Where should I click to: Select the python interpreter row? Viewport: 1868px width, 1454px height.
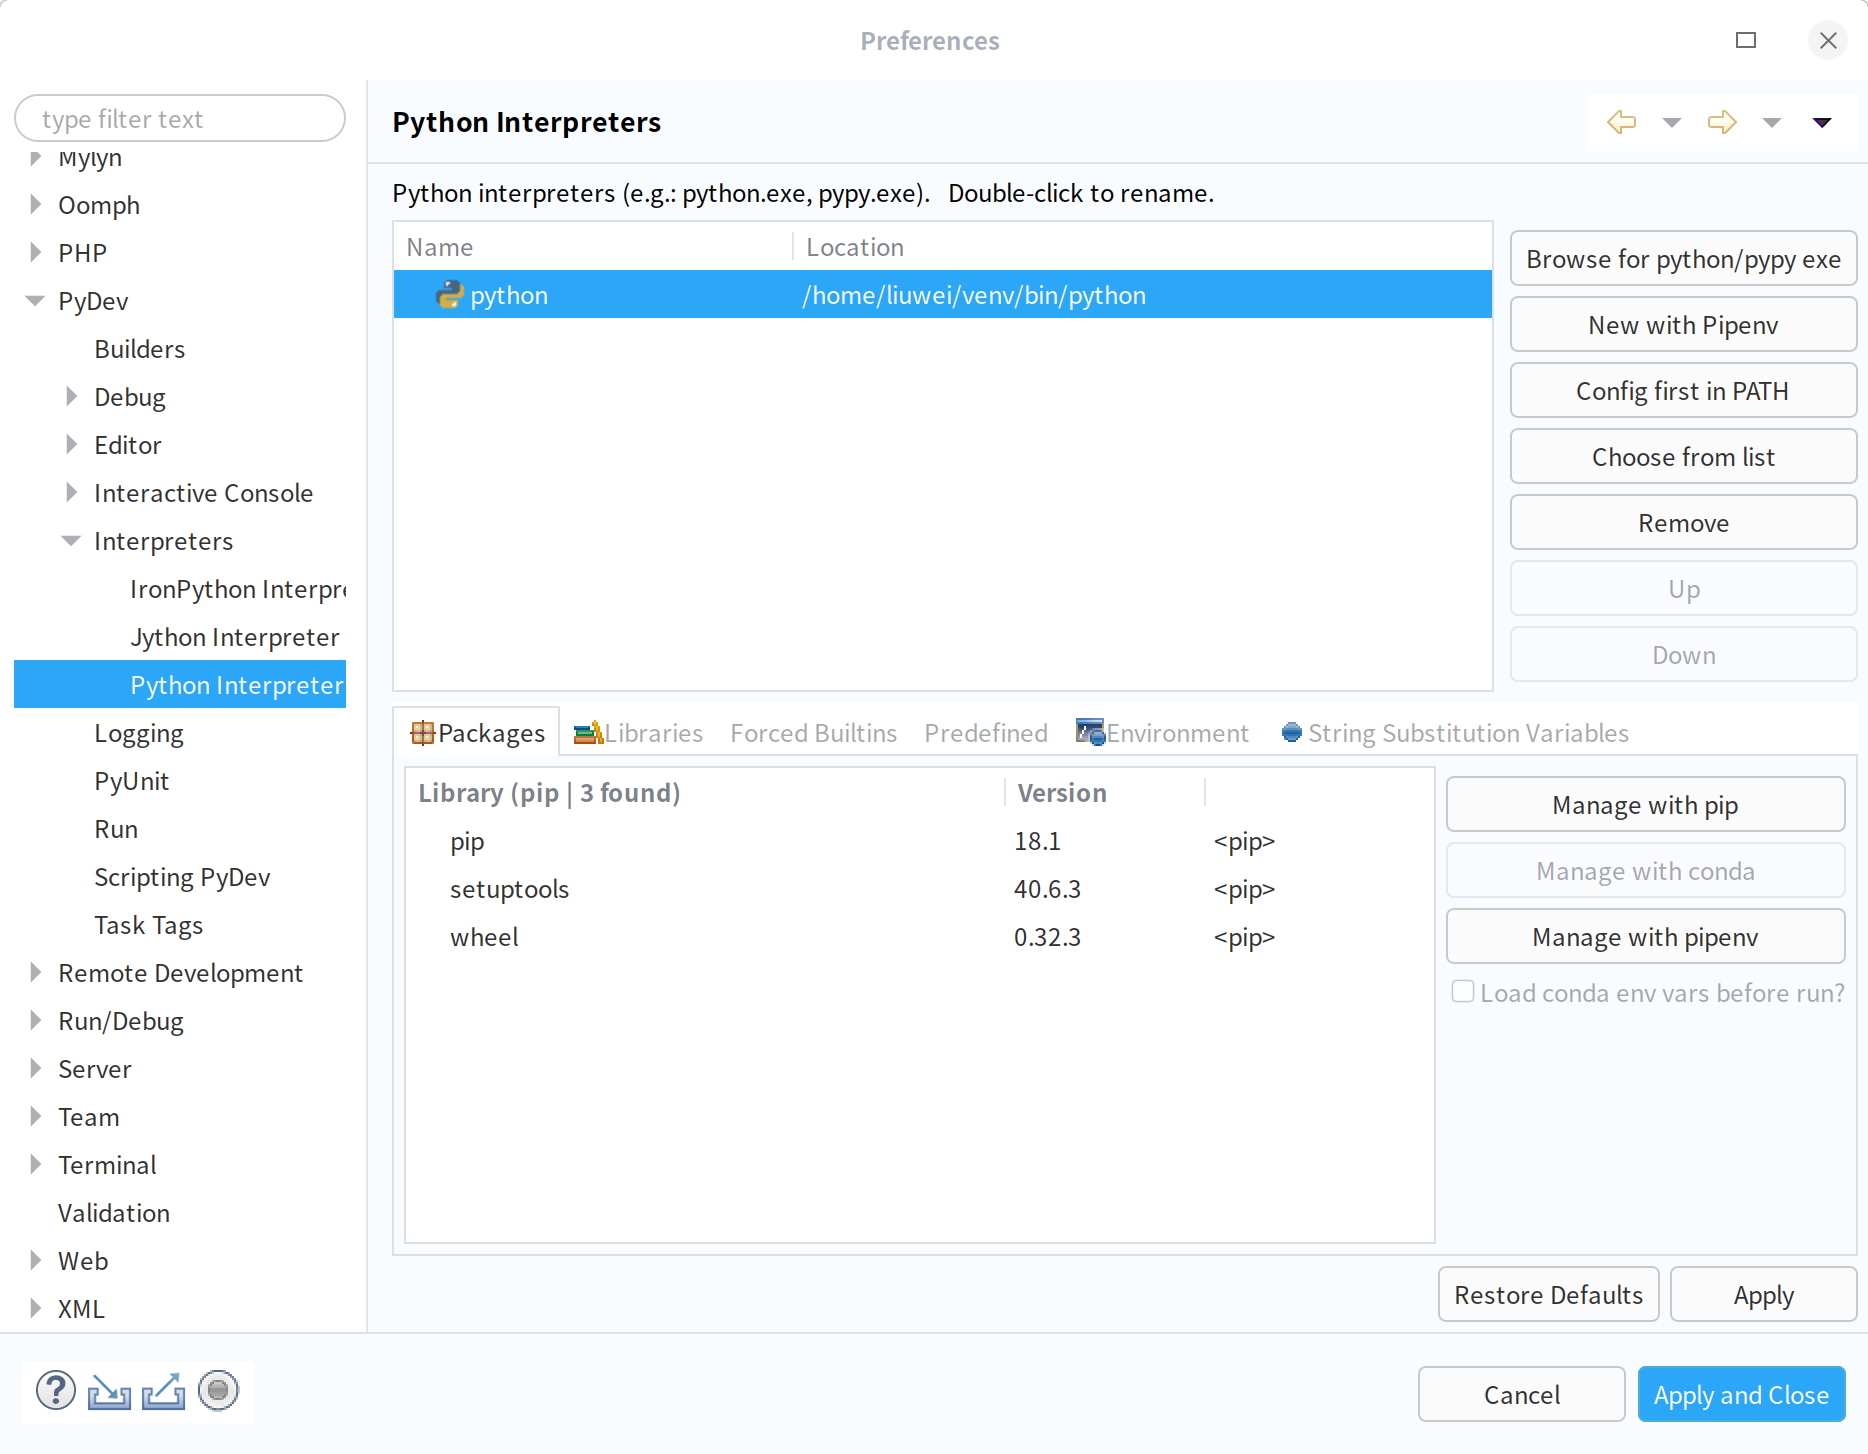[942, 295]
